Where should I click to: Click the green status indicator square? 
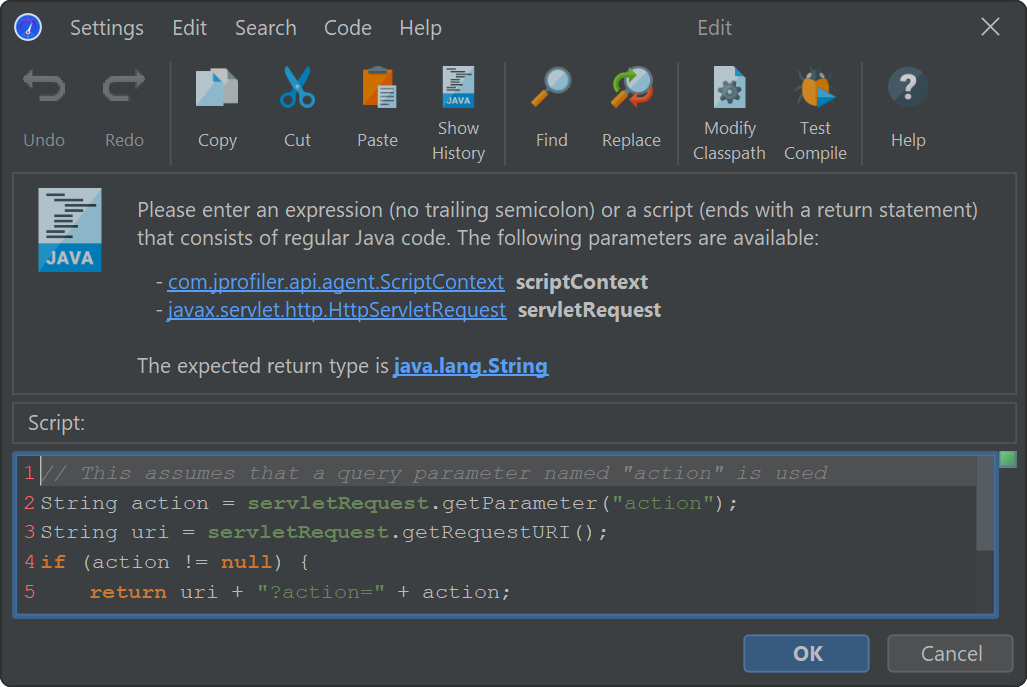1007,459
